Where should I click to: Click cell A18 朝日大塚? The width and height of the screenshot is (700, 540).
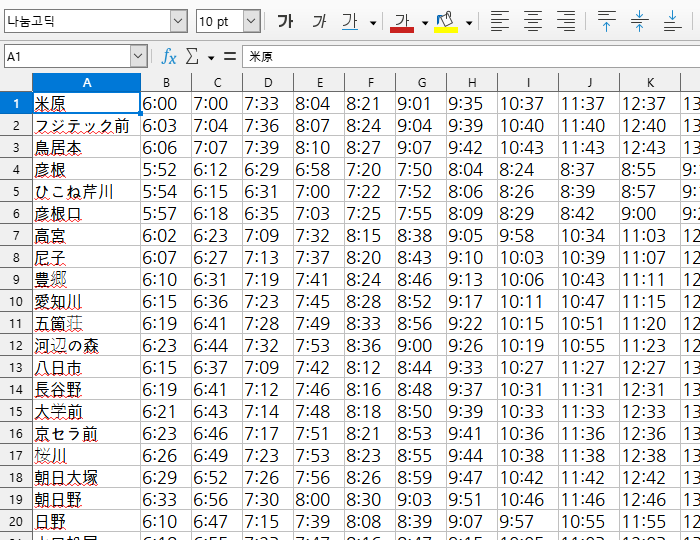pos(87,478)
